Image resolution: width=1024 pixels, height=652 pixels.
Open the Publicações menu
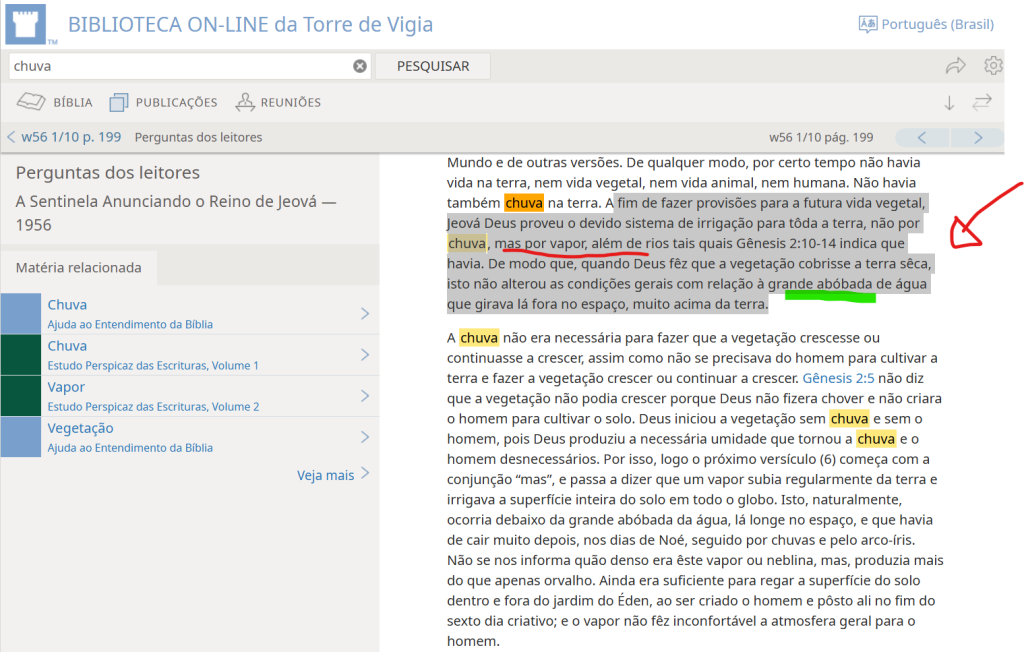click(163, 102)
